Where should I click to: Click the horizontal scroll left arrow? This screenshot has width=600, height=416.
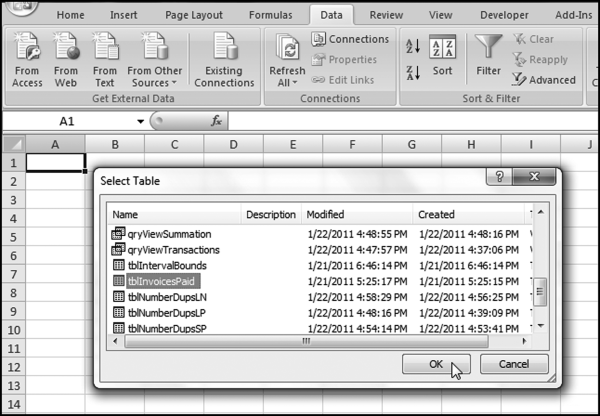coord(115,341)
